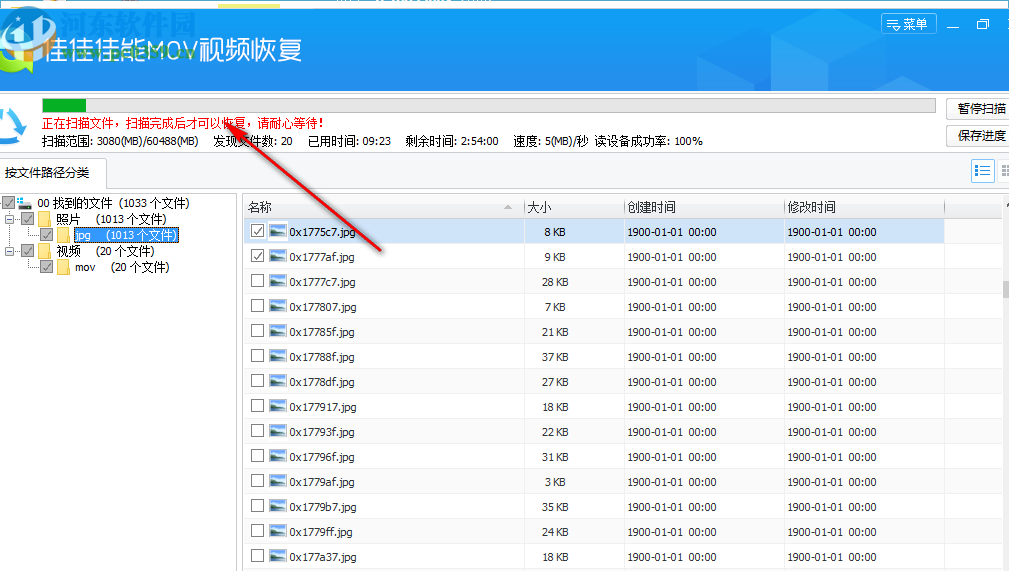Check the 0x17788f.jpg checkbox
The height and width of the screenshot is (571, 1009).
tap(257, 356)
